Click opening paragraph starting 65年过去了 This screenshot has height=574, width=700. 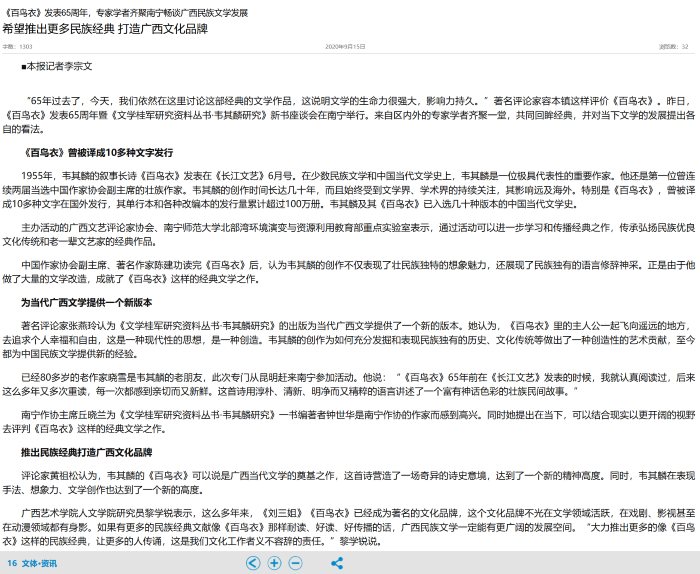349,115
